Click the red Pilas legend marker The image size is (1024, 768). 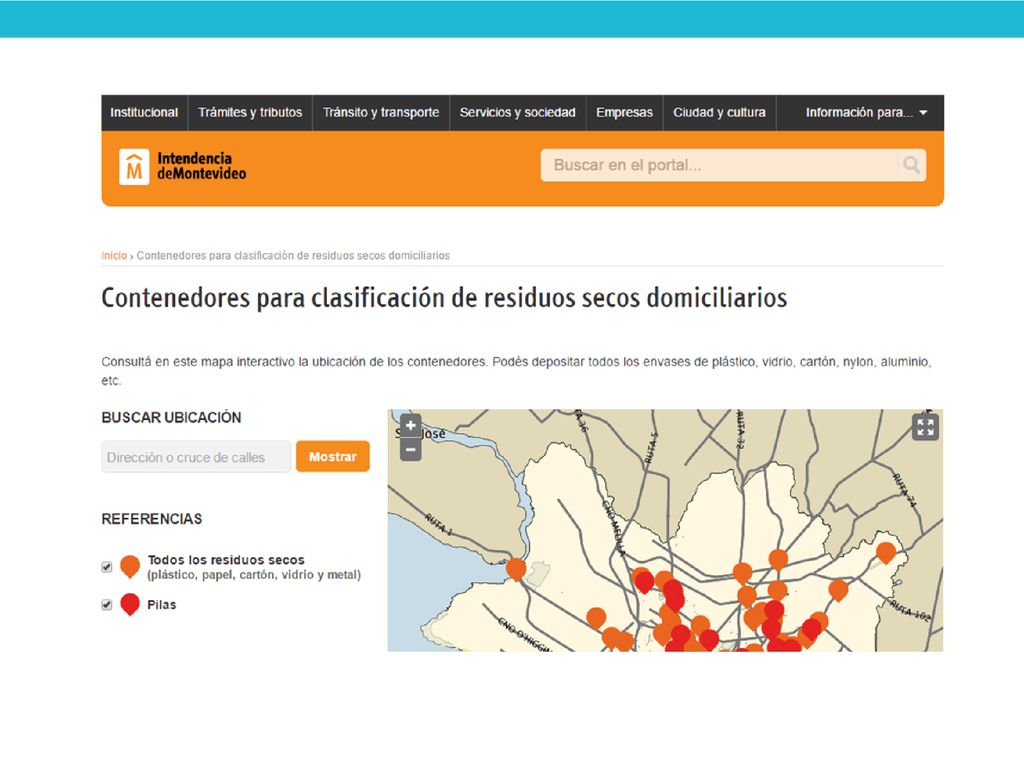(130, 604)
